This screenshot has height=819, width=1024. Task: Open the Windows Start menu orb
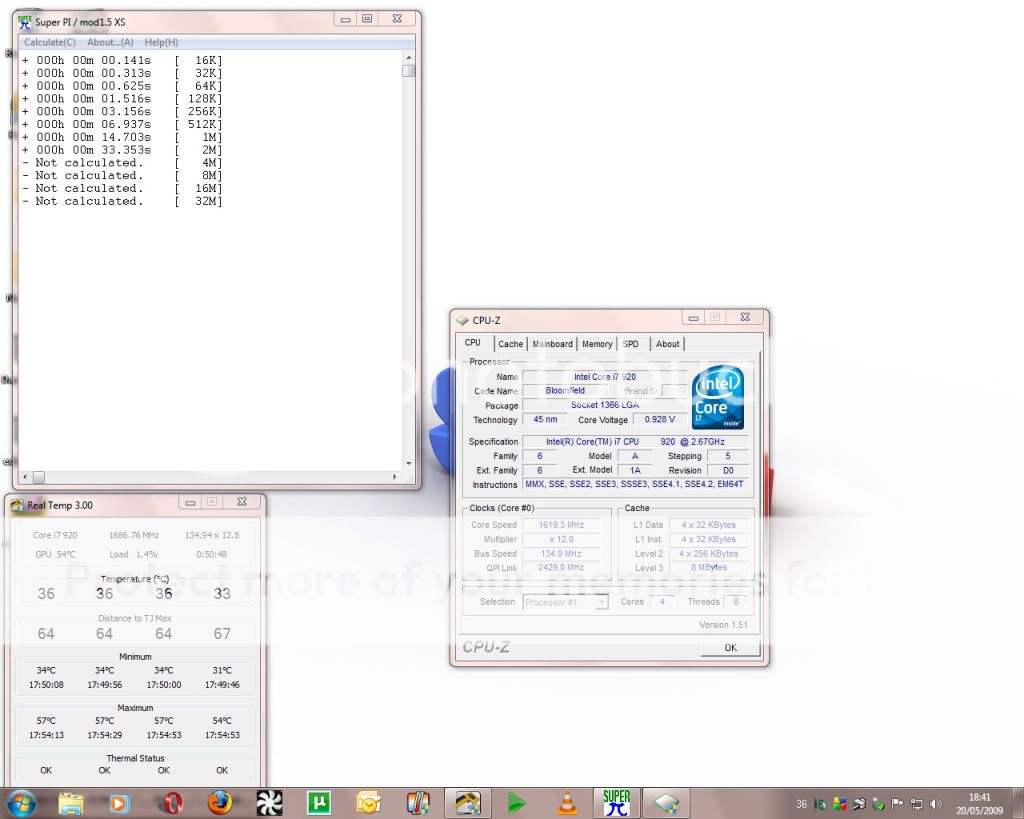click(22, 803)
